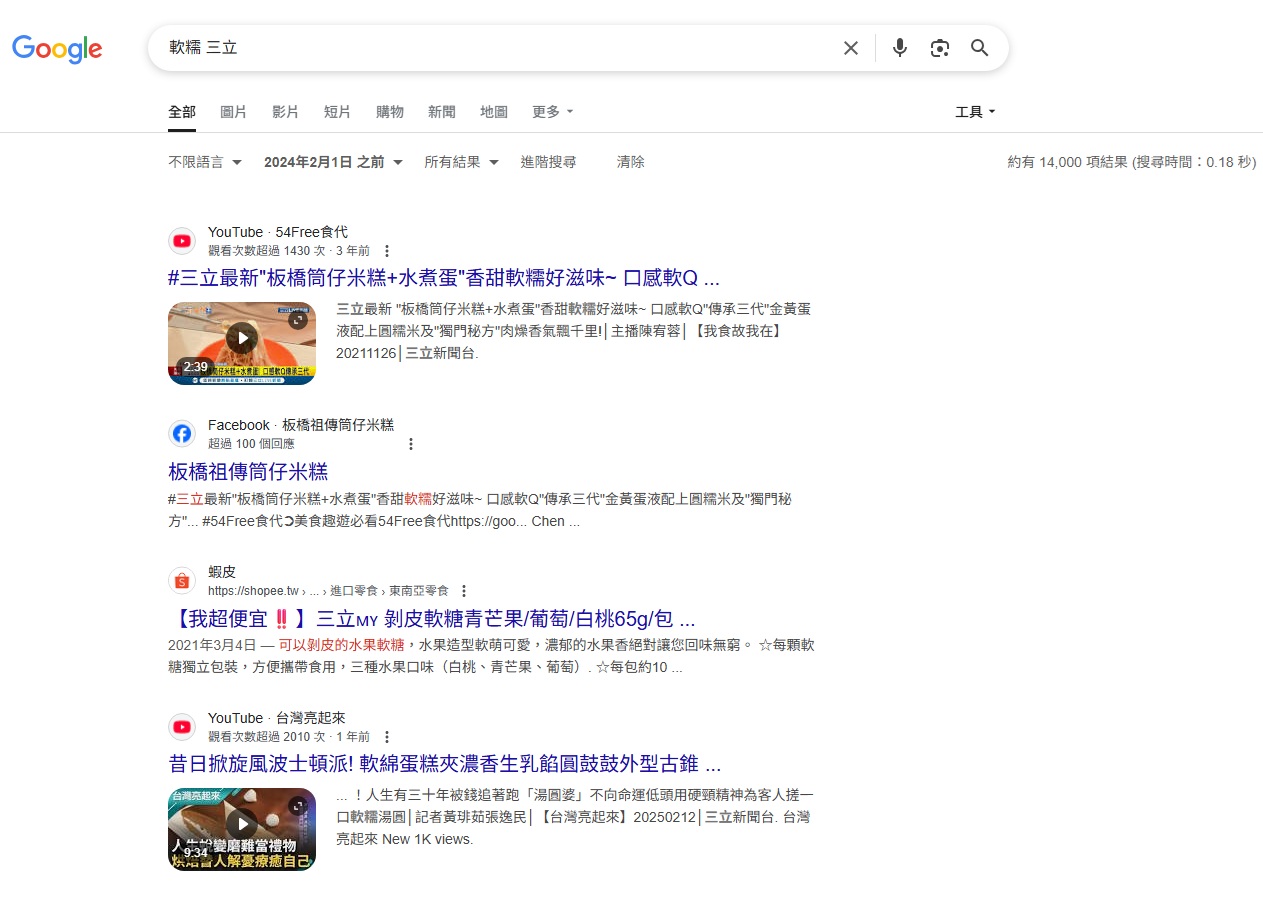Open more options for 台灣亮起來 result
1263x903 pixels.
[387, 737]
